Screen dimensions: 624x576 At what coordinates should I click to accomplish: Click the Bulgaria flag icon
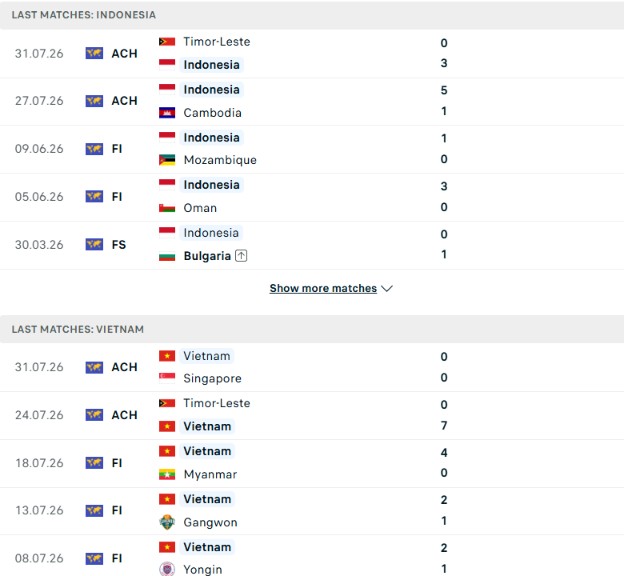tap(167, 256)
